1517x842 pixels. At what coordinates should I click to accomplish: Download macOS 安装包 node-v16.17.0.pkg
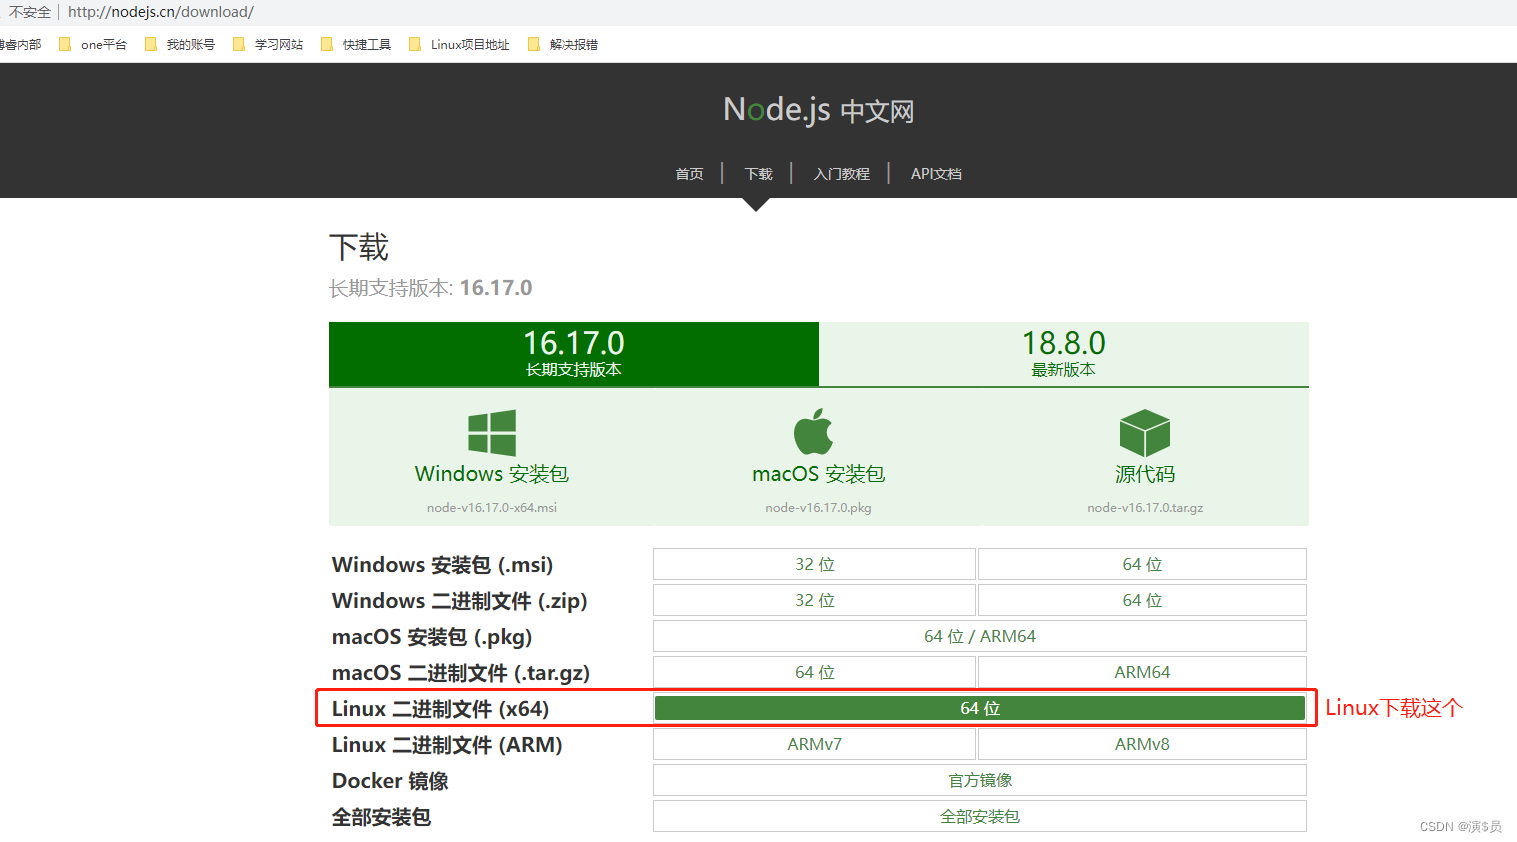818,460
